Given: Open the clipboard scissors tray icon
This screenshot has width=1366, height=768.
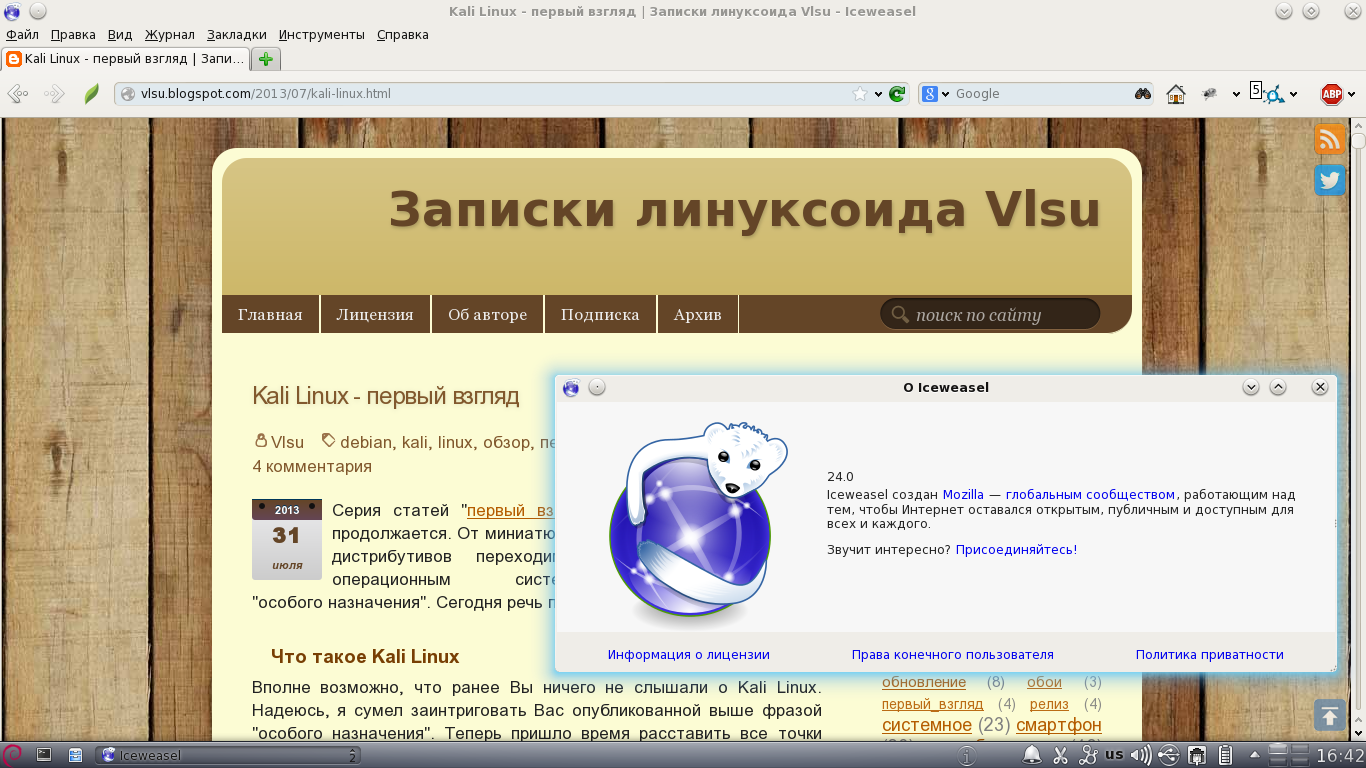Looking at the screenshot, I should coord(1061,755).
